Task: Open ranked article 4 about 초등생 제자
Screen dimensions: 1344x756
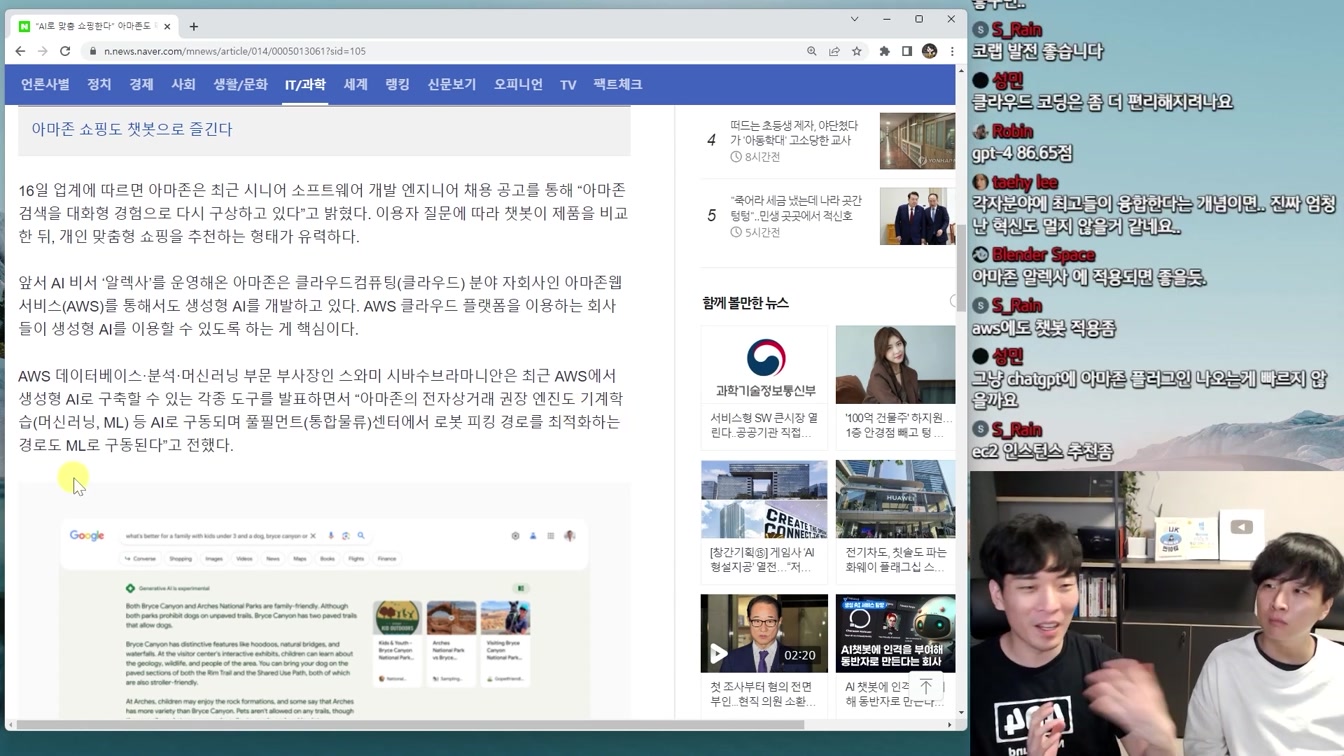Action: [794, 133]
